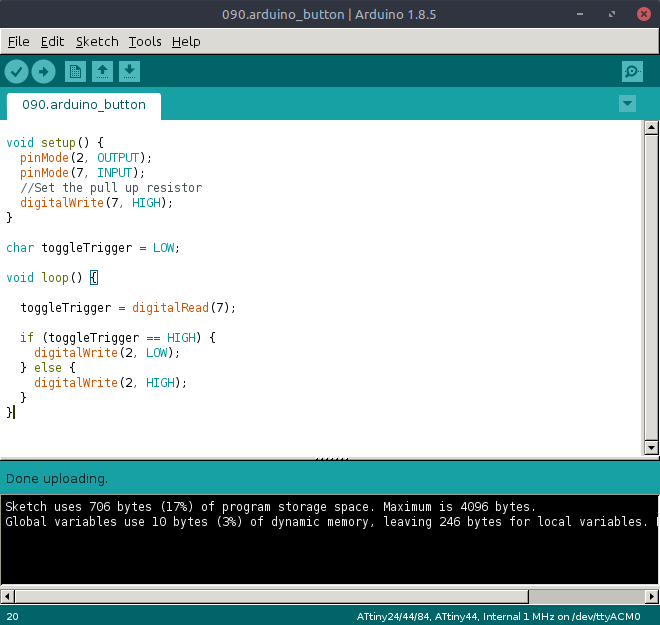Click 'pinMode(7, INPUT);' line
Viewport: 660px width, 625px height.
pos(82,173)
